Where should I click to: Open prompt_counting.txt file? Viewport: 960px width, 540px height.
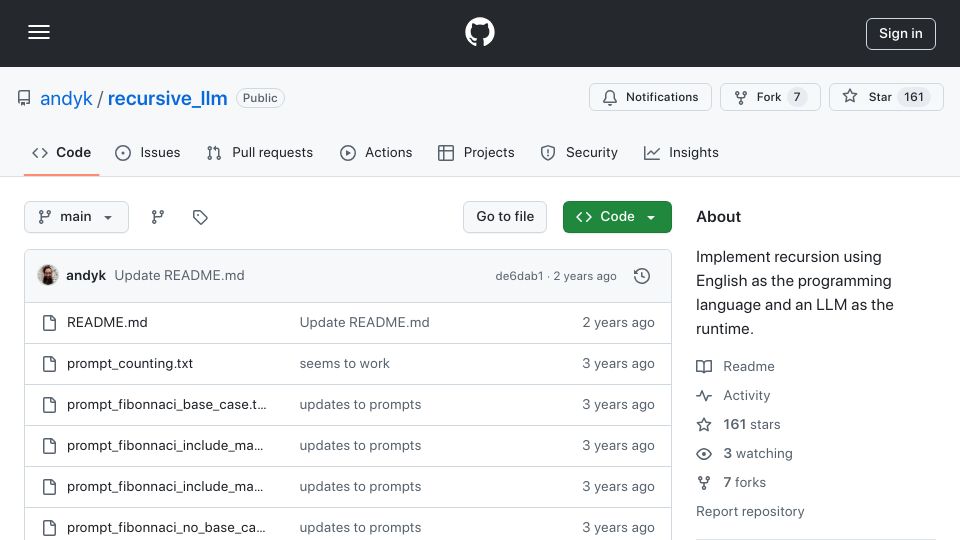coord(130,364)
